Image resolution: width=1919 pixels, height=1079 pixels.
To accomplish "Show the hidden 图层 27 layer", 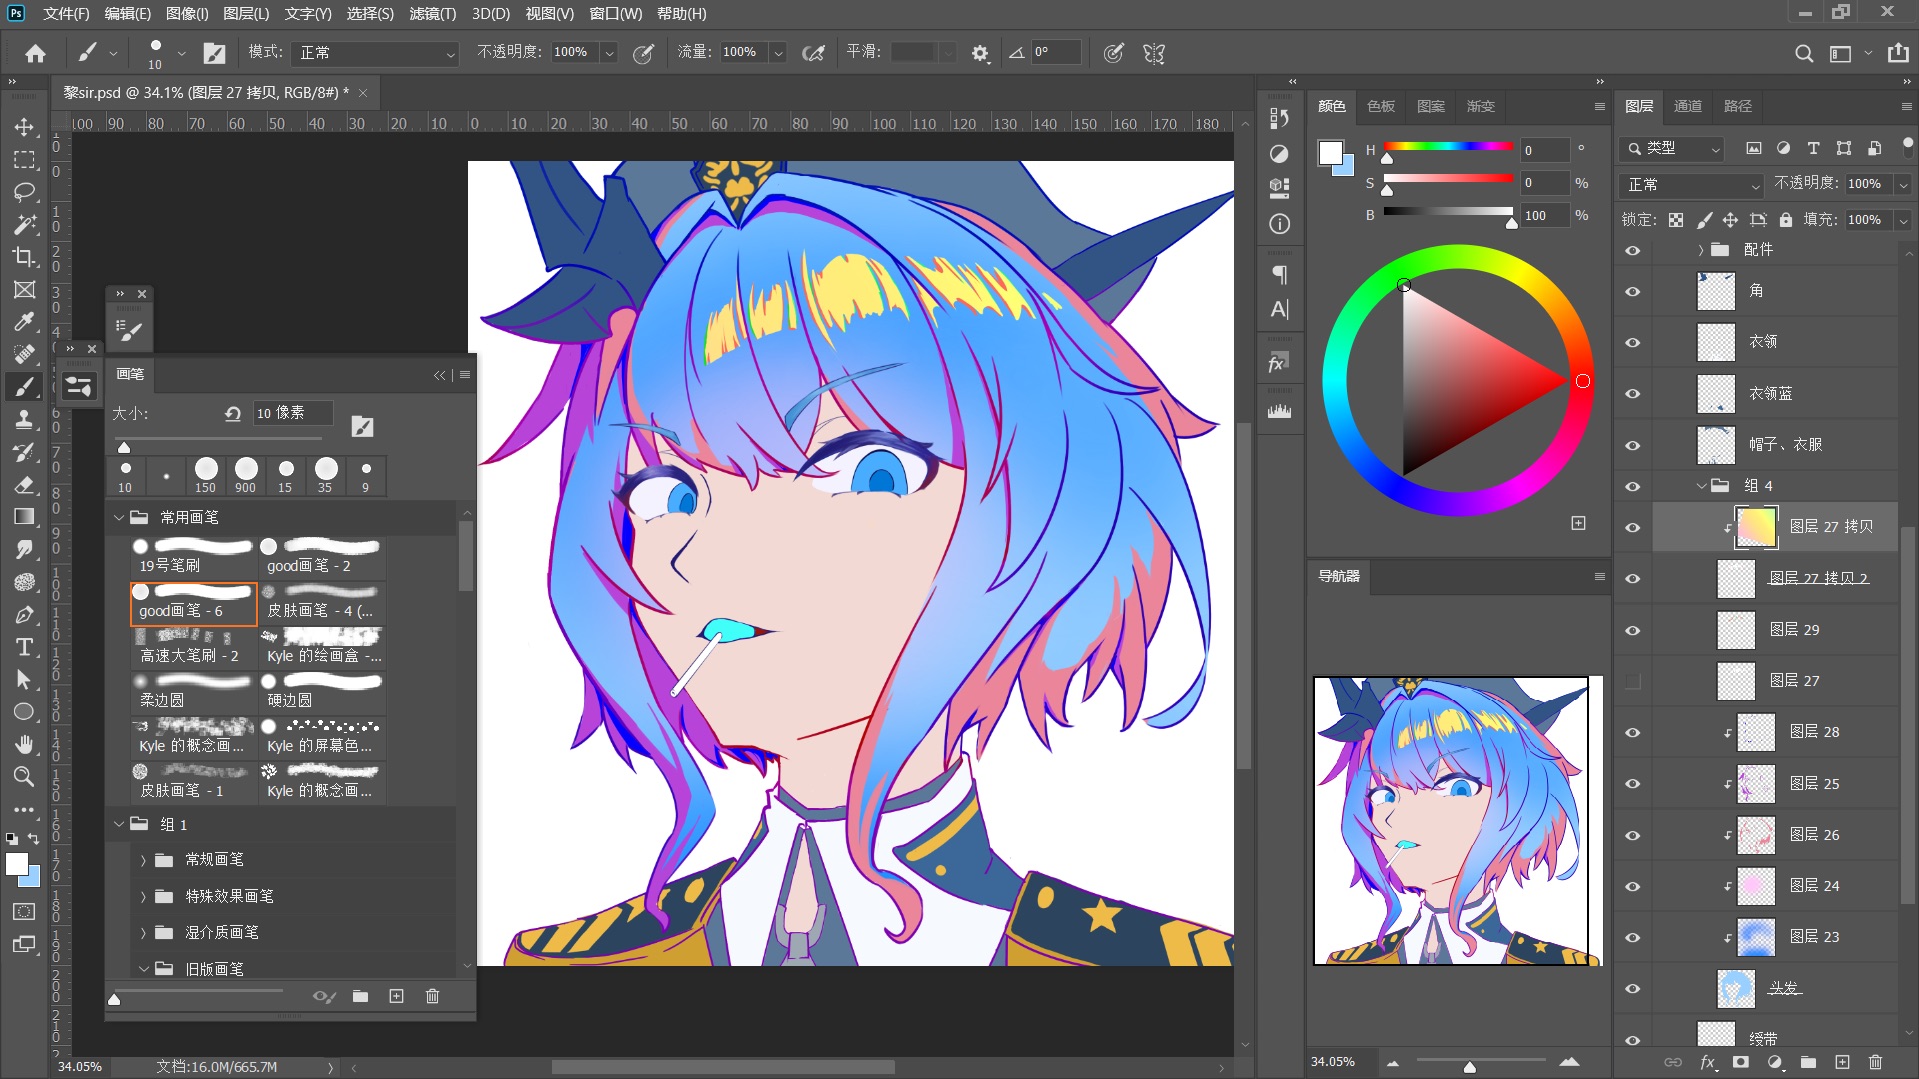I will 1633,681.
